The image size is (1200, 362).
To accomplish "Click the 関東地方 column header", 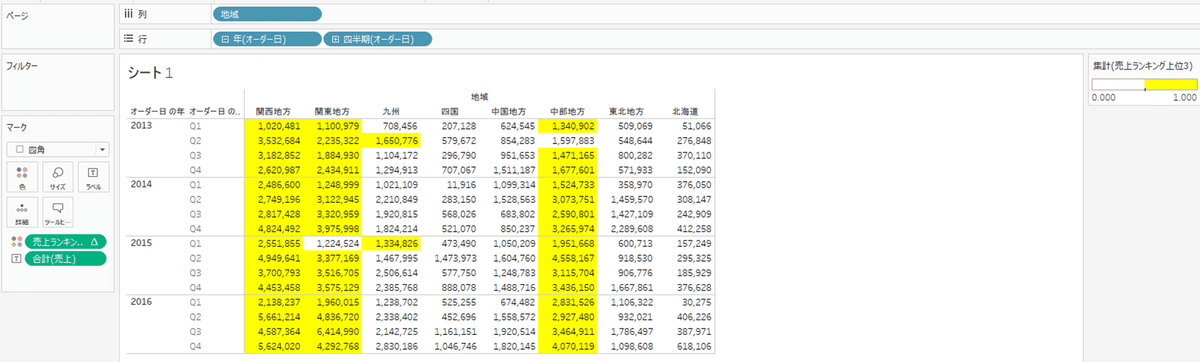I will point(332,111).
